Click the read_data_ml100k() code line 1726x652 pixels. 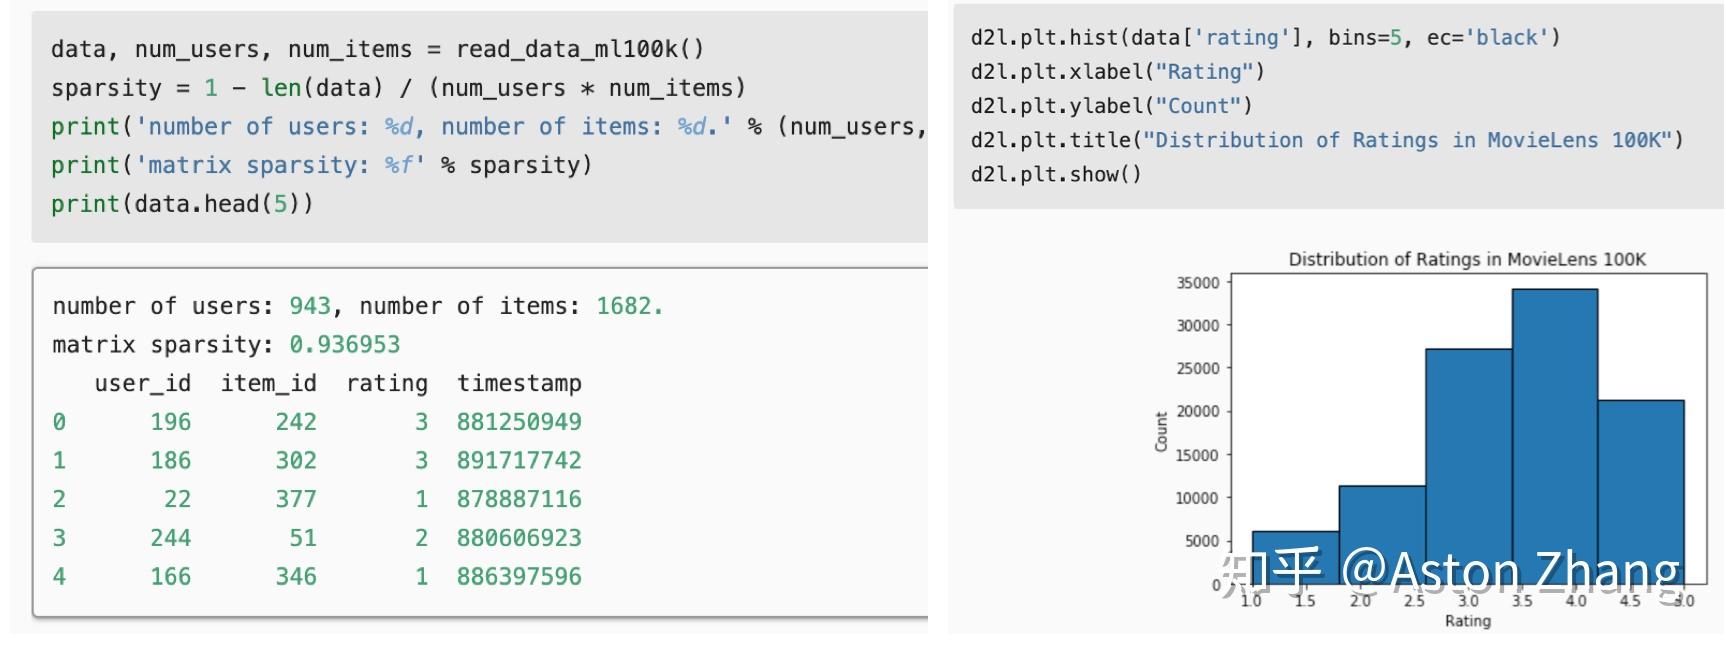point(377,49)
